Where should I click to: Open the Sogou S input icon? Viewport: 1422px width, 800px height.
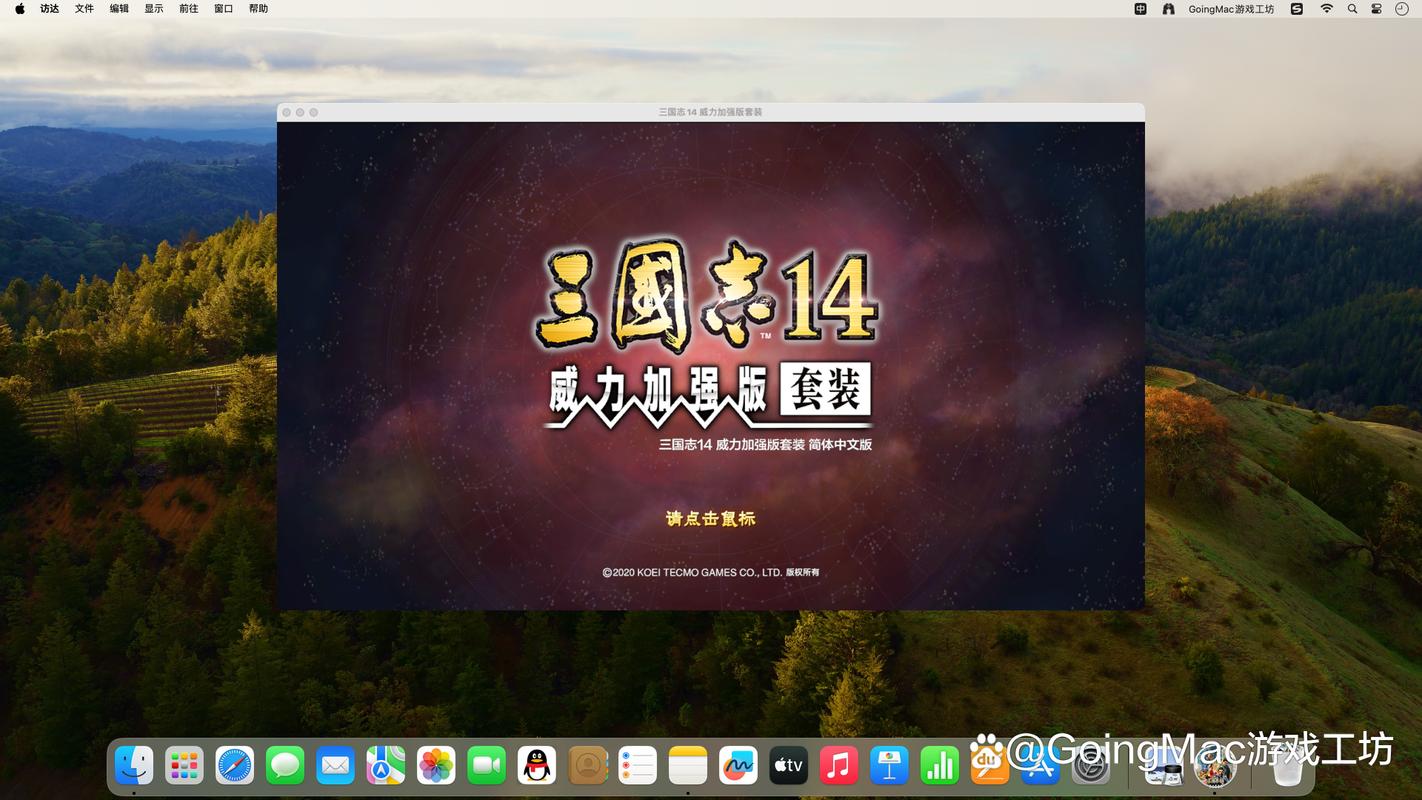tap(1296, 8)
